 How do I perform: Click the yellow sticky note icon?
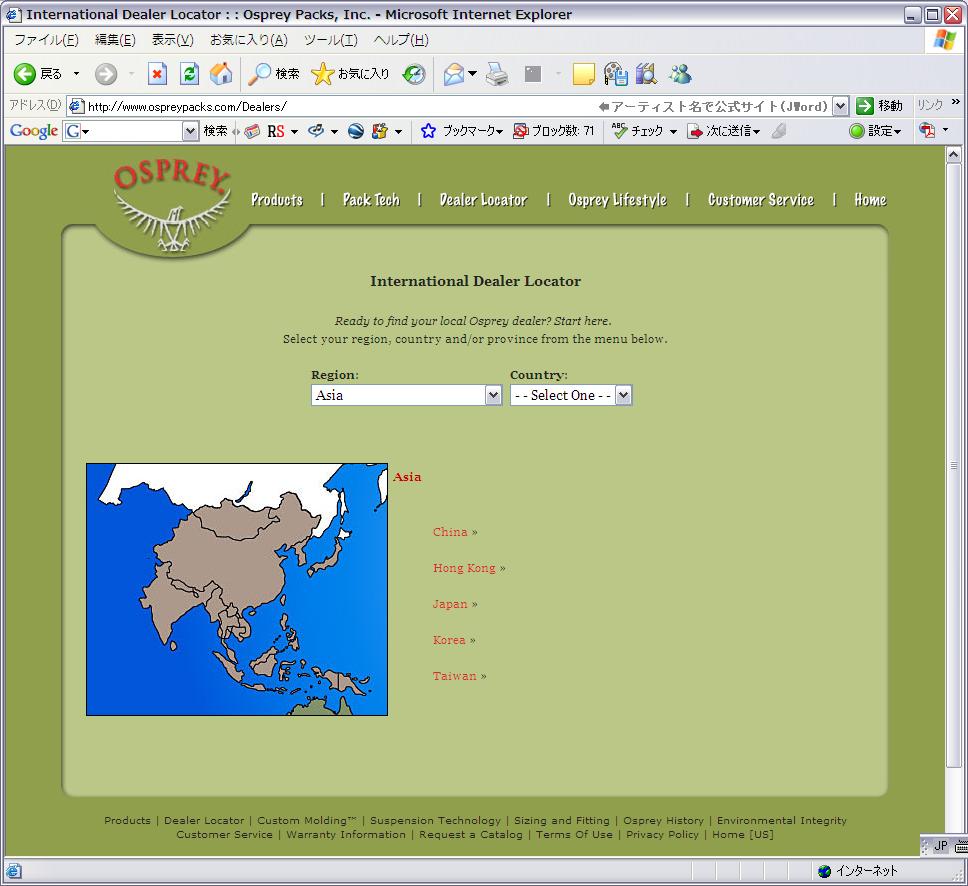(x=583, y=74)
